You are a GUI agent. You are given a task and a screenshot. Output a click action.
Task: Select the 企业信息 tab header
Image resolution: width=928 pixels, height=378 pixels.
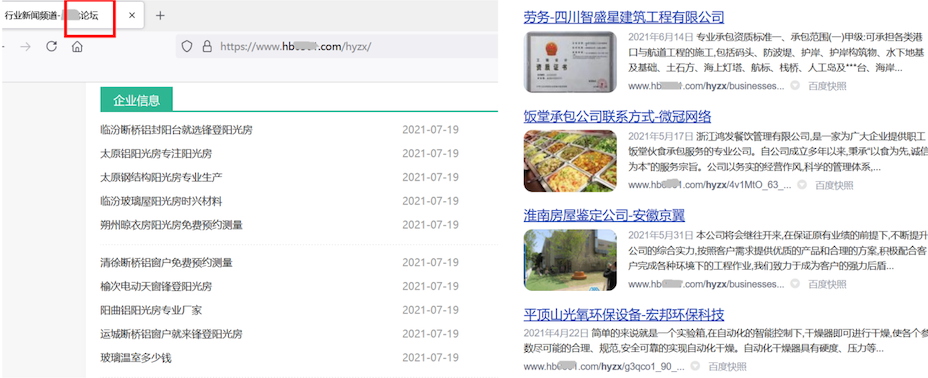[136, 99]
